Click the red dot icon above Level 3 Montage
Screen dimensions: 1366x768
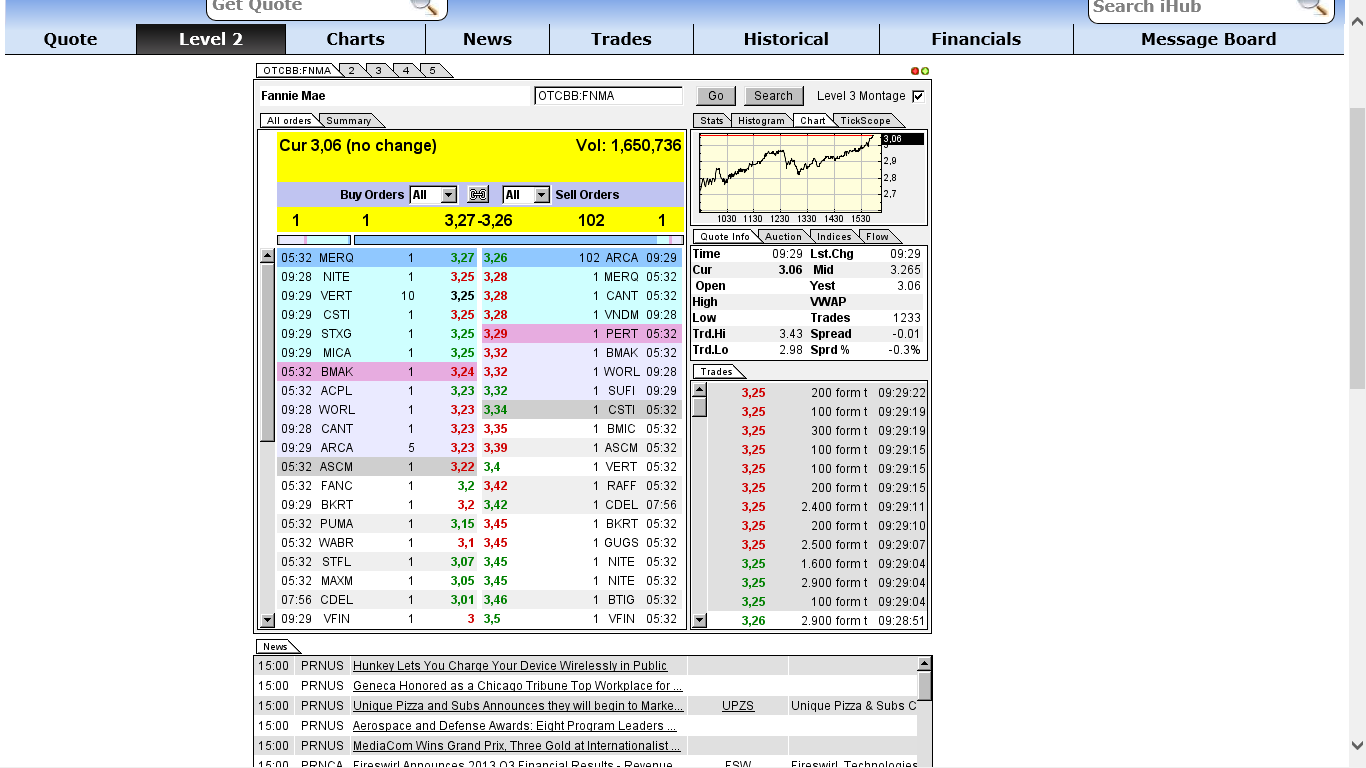tap(915, 71)
